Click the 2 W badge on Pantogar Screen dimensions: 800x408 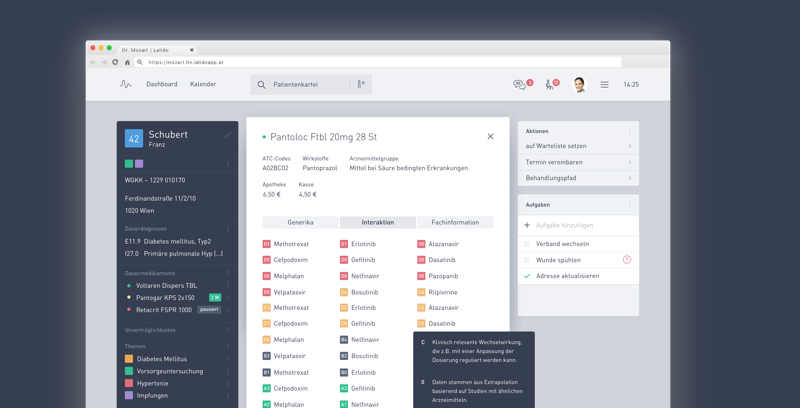[x=215, y=298]
